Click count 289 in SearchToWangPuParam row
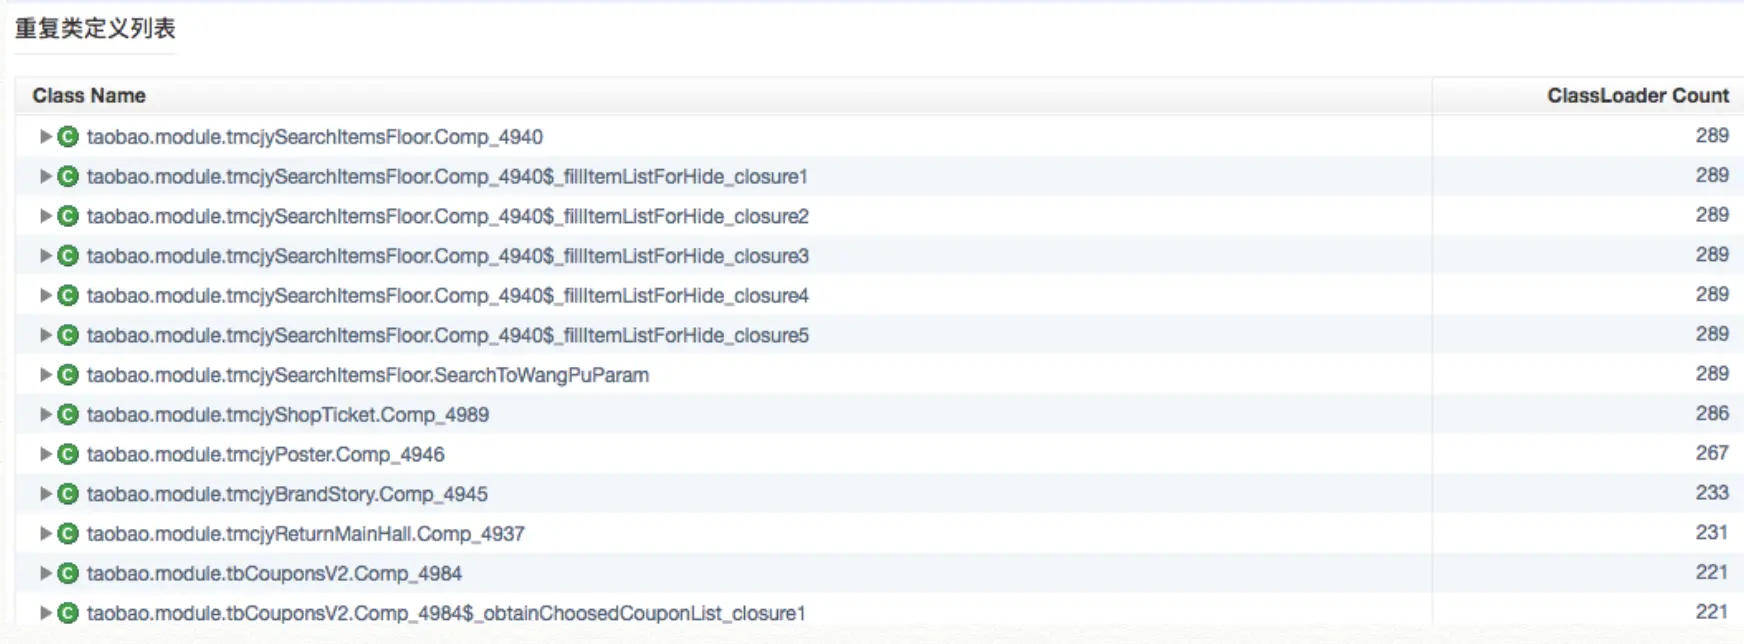Screen dimensions: 1744x644 [x=1712, y=374]
